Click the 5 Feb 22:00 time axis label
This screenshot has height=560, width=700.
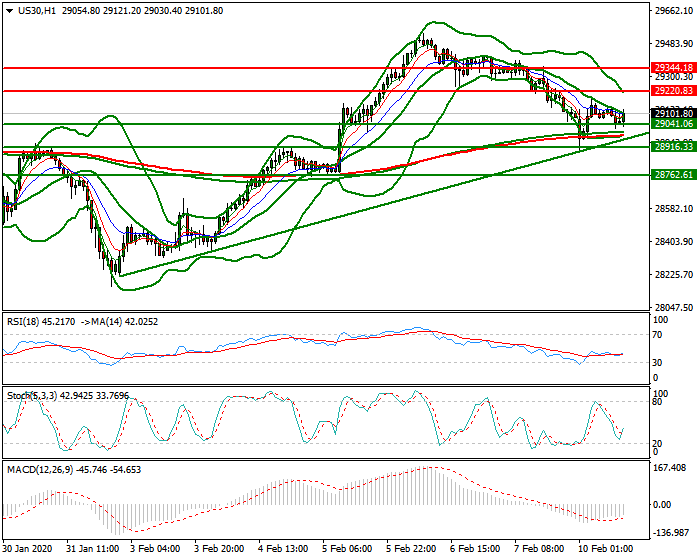411,548
